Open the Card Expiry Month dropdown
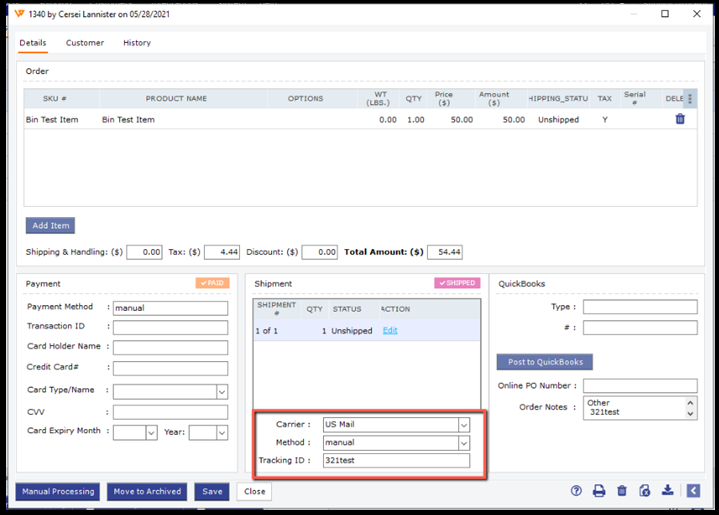The width and height of the screenshot is (719, 515). 151,433
